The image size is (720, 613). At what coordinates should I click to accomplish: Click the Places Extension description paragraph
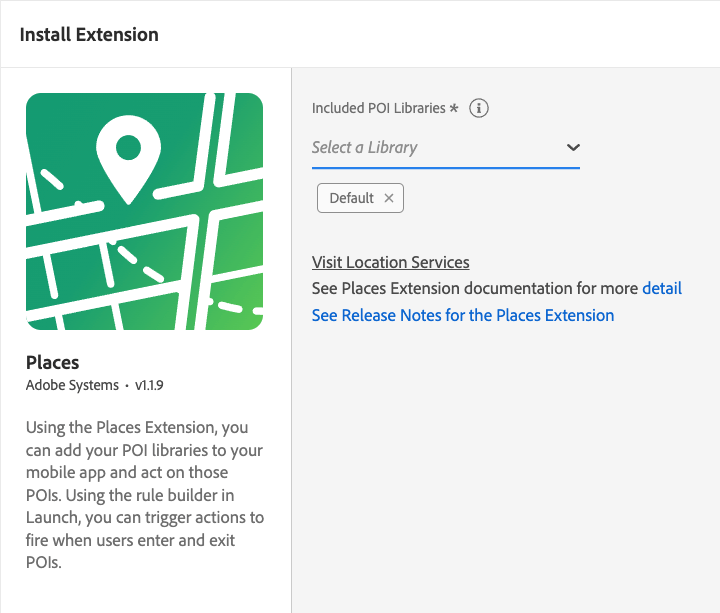(x=145, y=495)
